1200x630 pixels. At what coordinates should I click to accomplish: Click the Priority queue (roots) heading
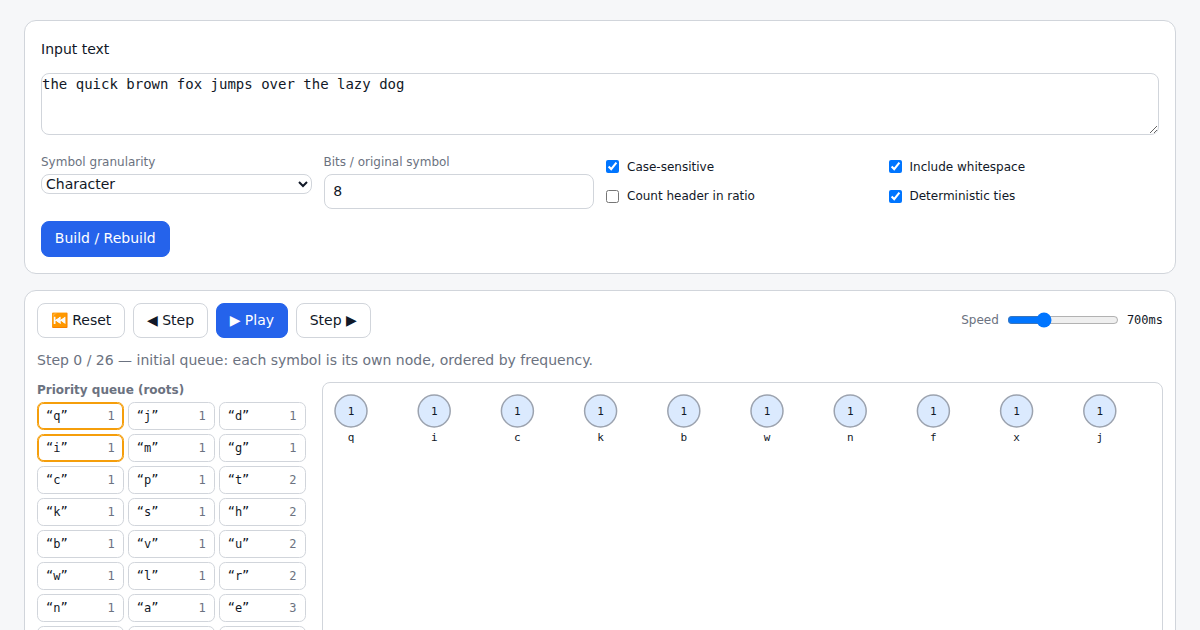pos(110,390)
